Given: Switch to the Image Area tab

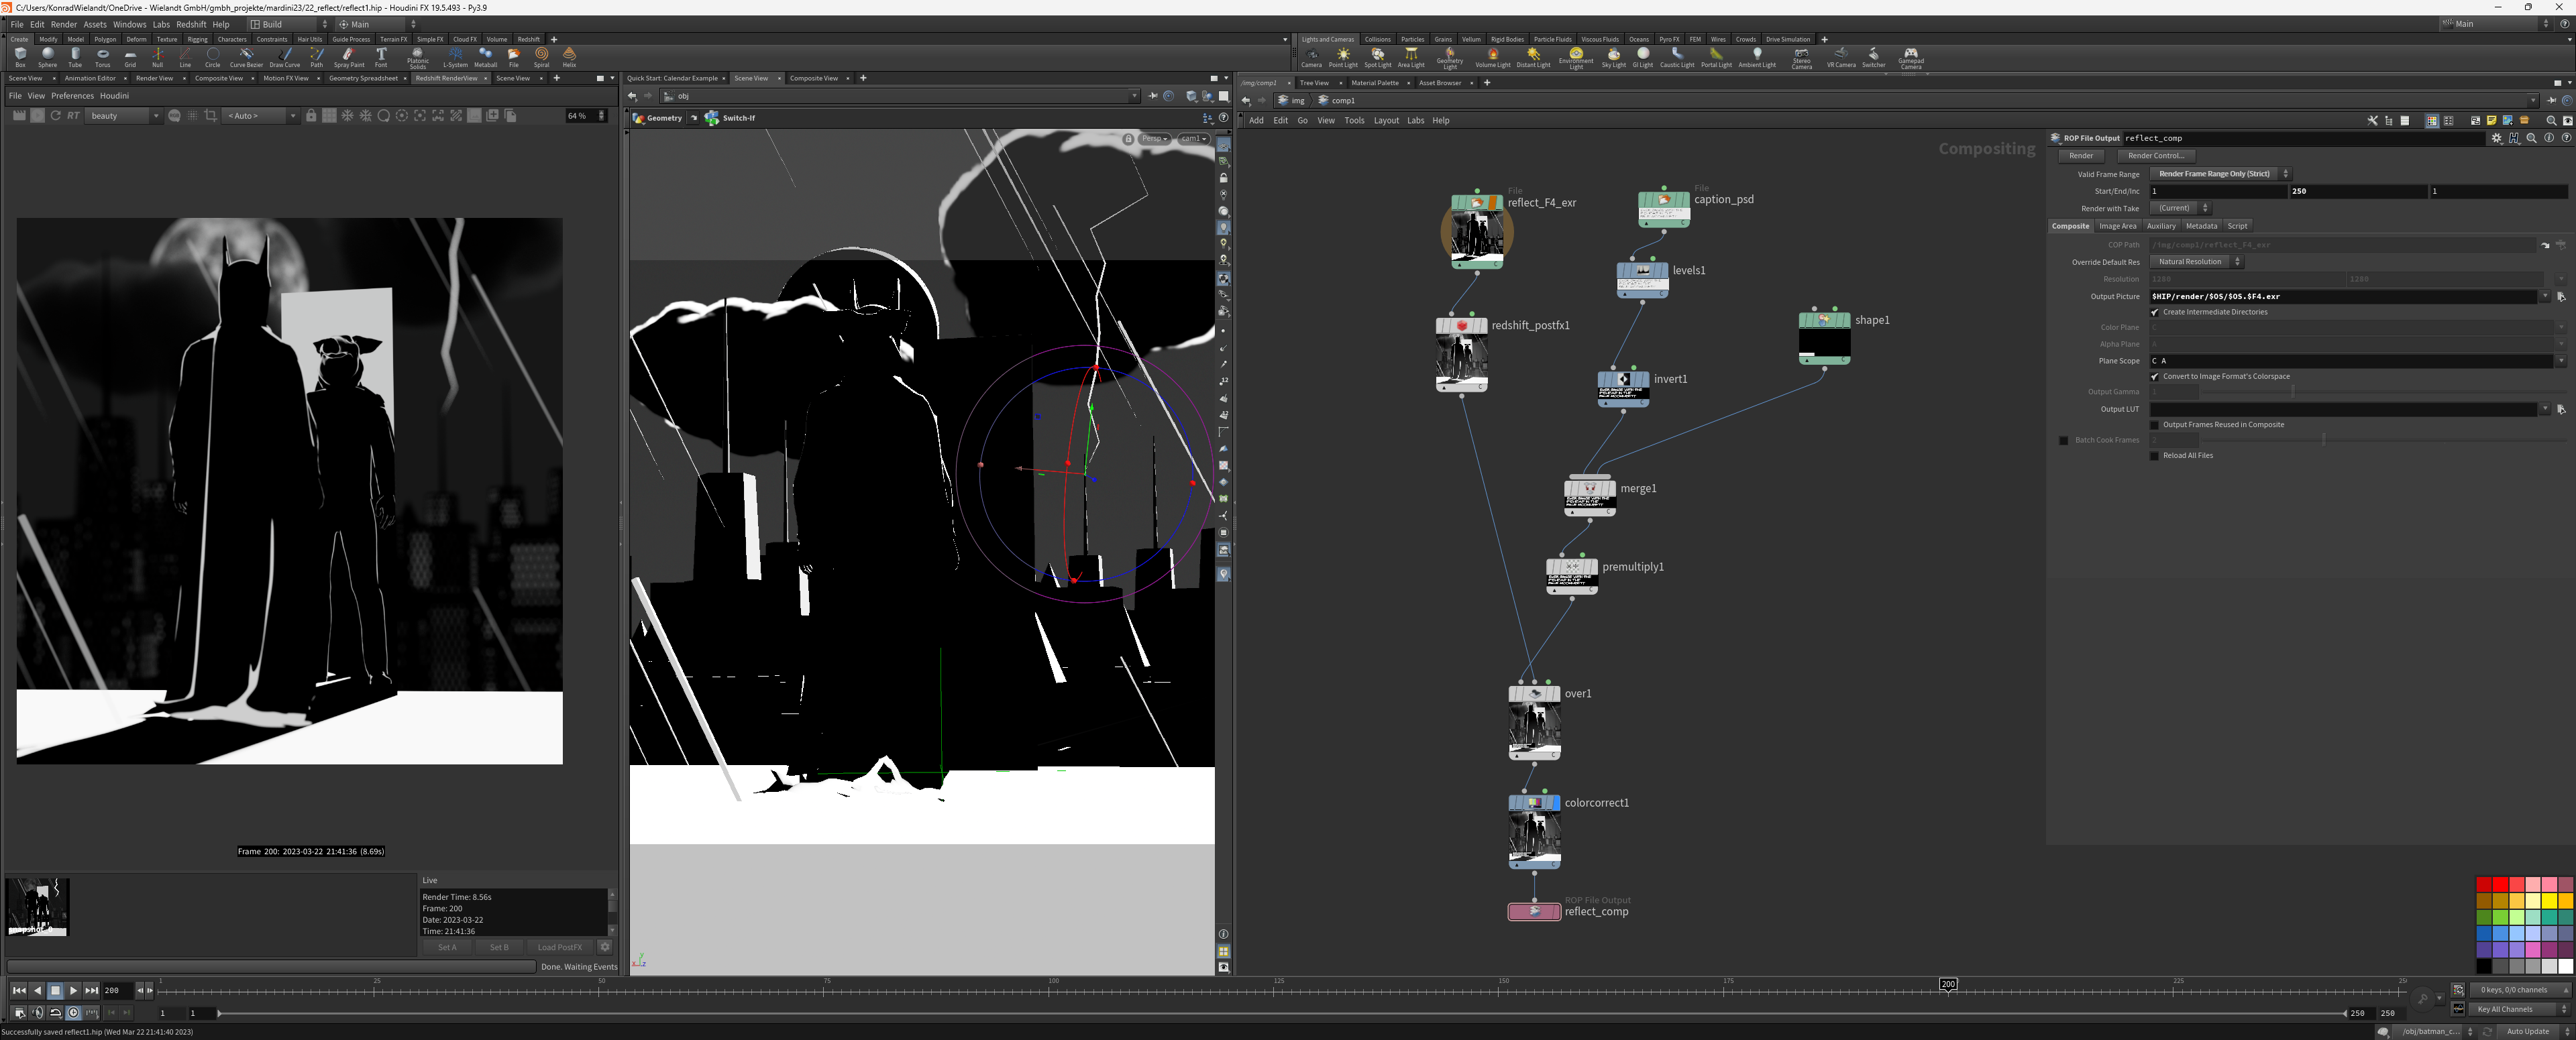Looking at the screenshot, I should click(2117, 226).
